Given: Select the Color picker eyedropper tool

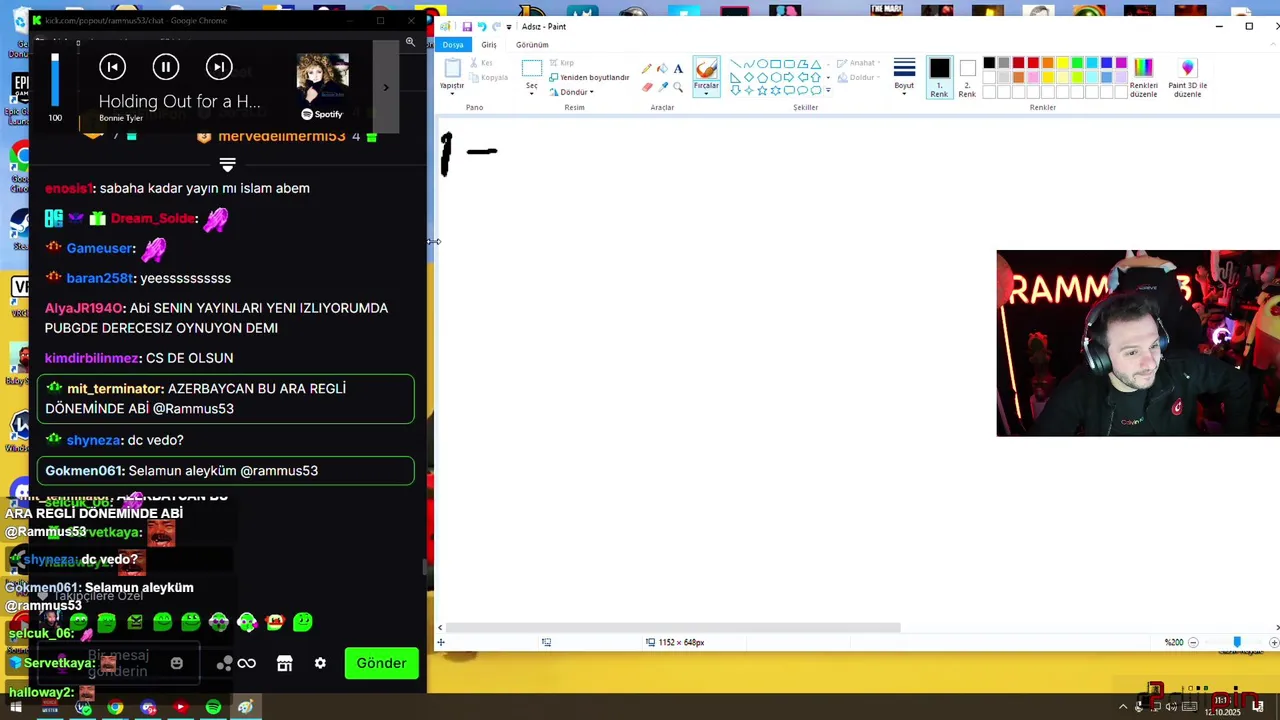Looking at the screenshot, I should pyautogui.click(x=662, y=87).
